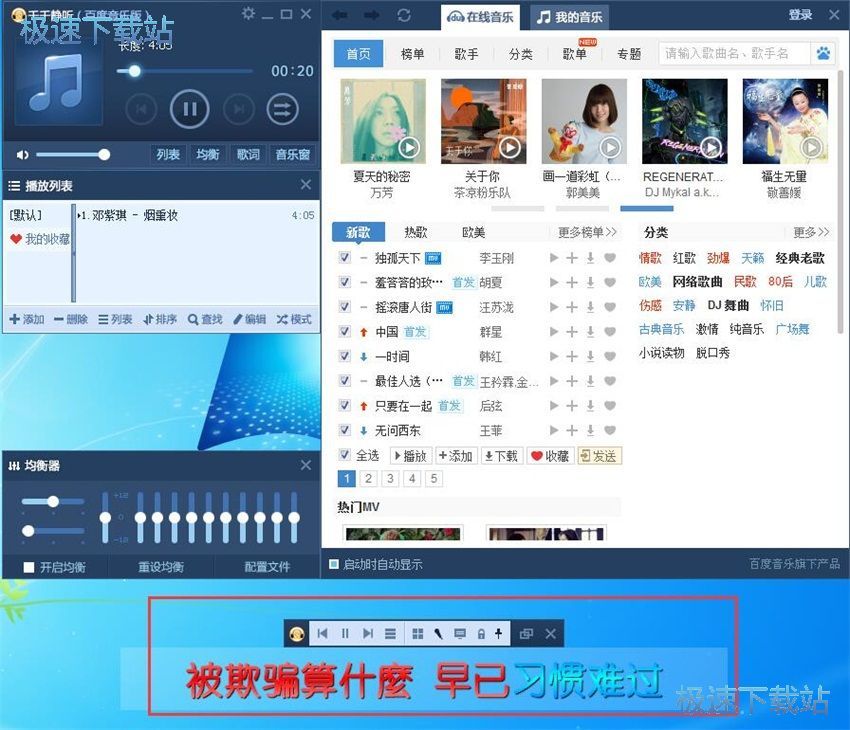The height and width of the screenshot is (730, 850).
Task: Click next track on the mini bar
Action: tap(368, 634)
